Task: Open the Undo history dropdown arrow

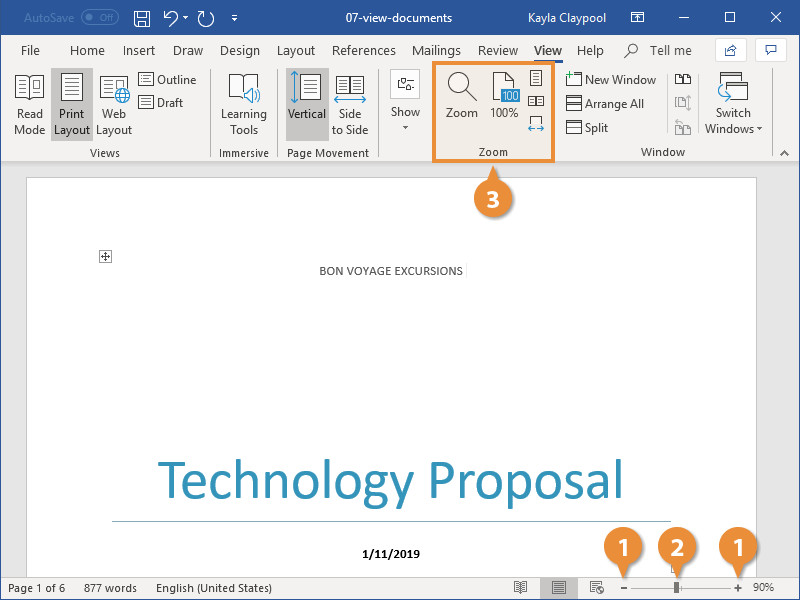Action: (x=186, y=18)
